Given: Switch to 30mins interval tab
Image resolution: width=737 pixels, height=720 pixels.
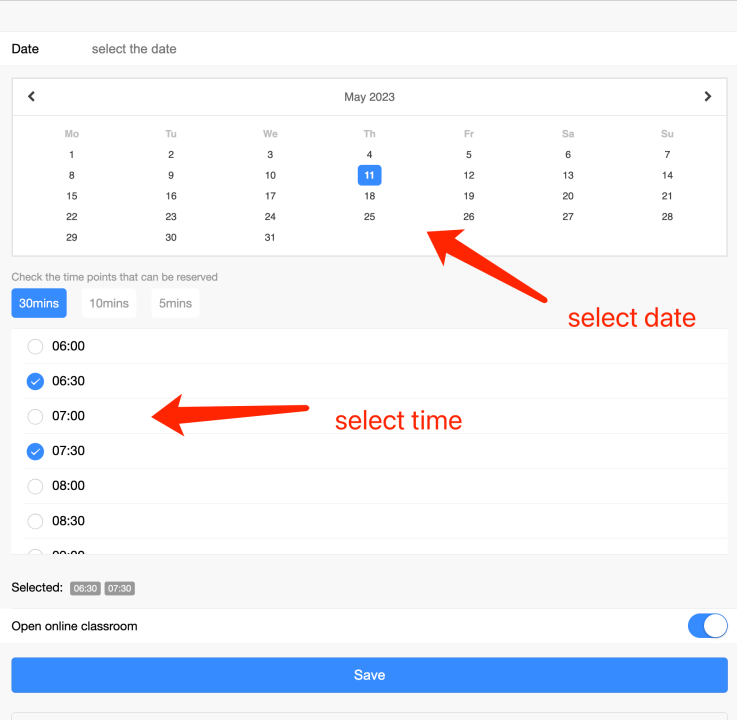Looking at the screenshot, I should [x=39, y=303].
